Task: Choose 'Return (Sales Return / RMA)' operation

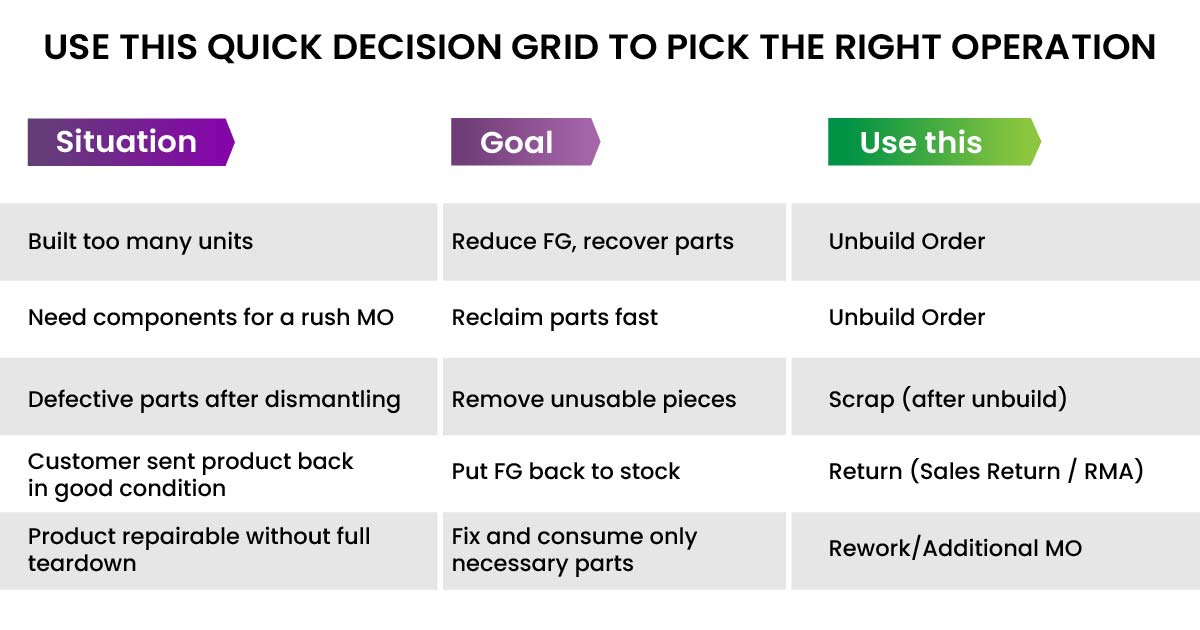Action: pyautogui.click(x=985, y=471)
